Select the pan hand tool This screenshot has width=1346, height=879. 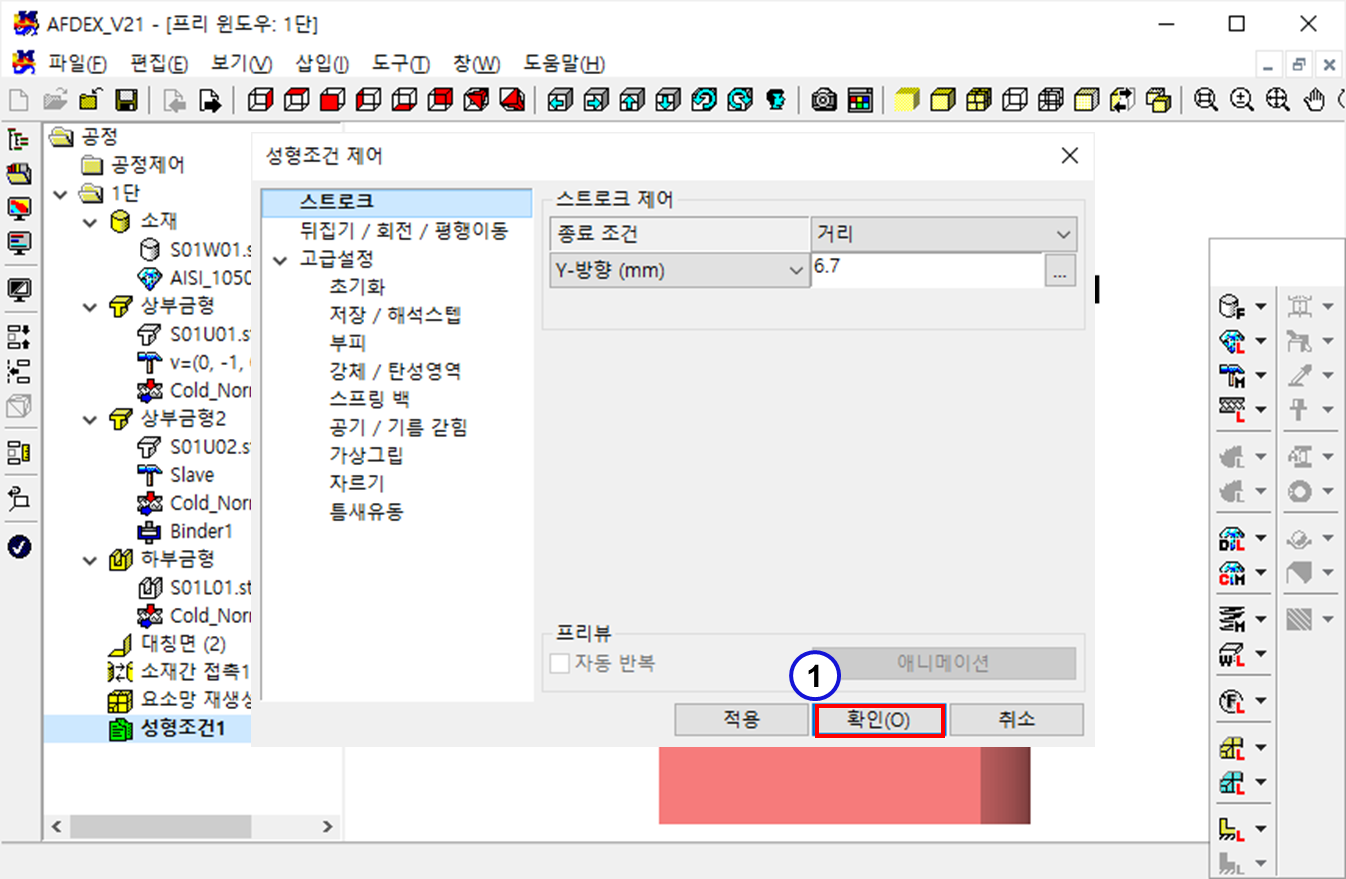[1317, 100]
